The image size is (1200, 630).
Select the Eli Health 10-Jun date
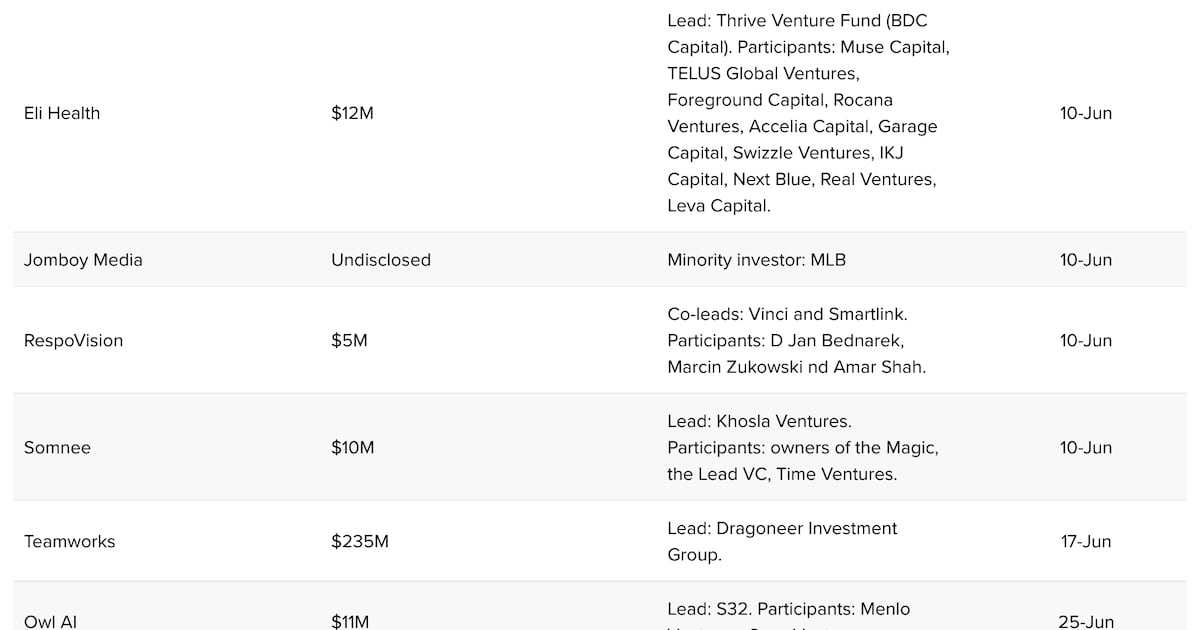pos(1085,113)
